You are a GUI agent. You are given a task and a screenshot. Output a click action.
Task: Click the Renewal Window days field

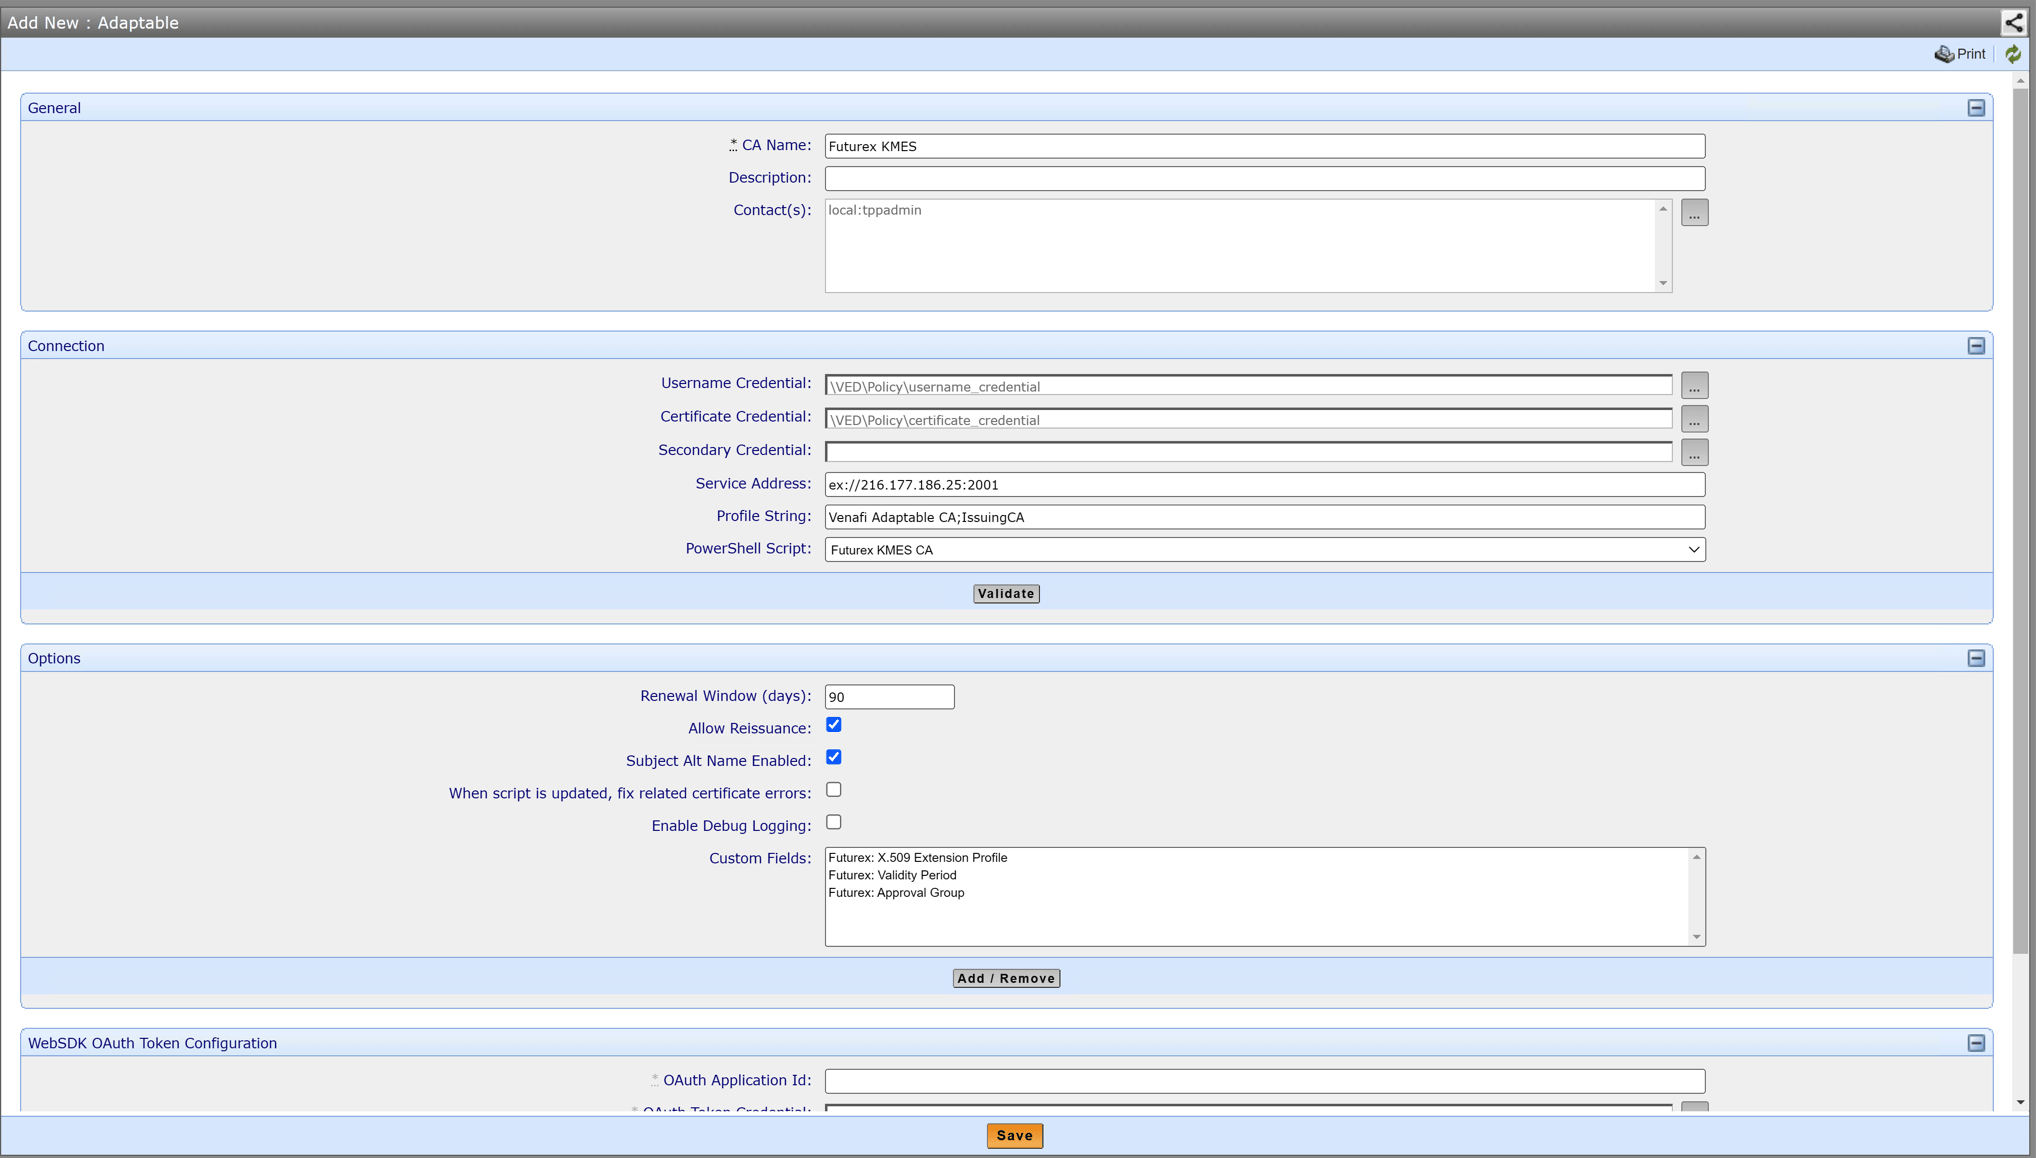889,697
